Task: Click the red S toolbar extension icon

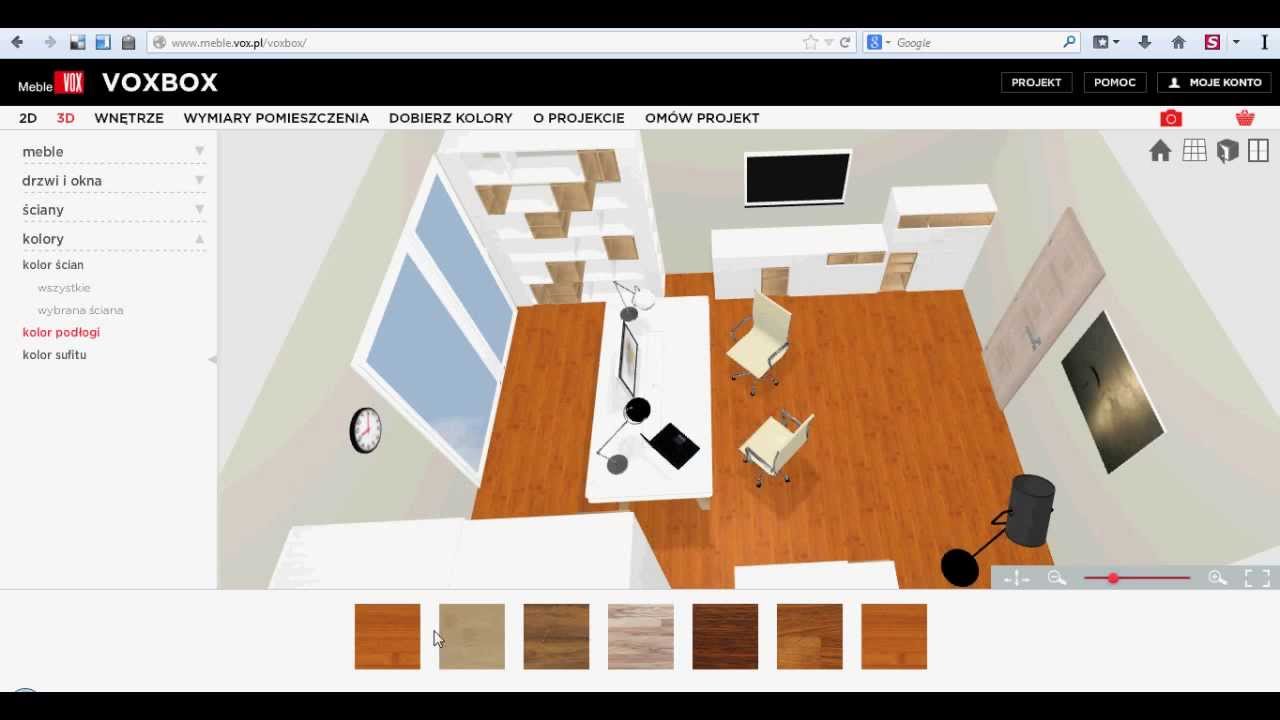Action: point(1212,42)
